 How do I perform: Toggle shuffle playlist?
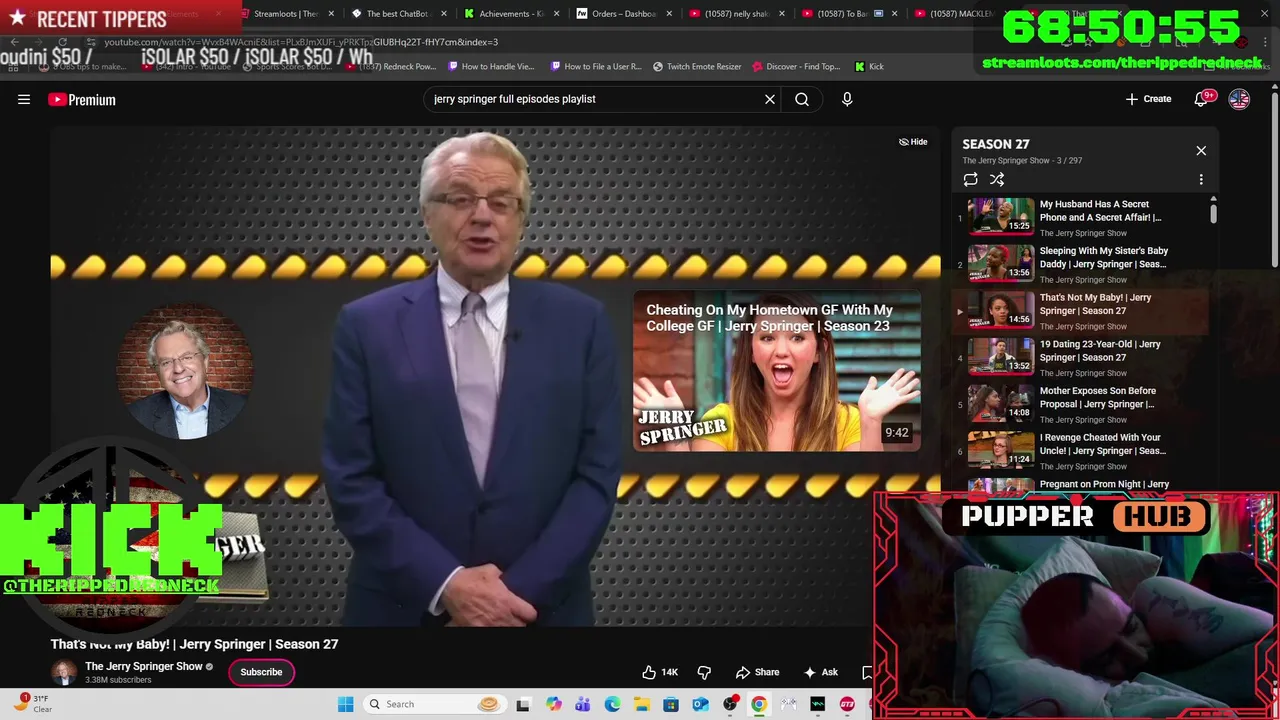[997, 180]
